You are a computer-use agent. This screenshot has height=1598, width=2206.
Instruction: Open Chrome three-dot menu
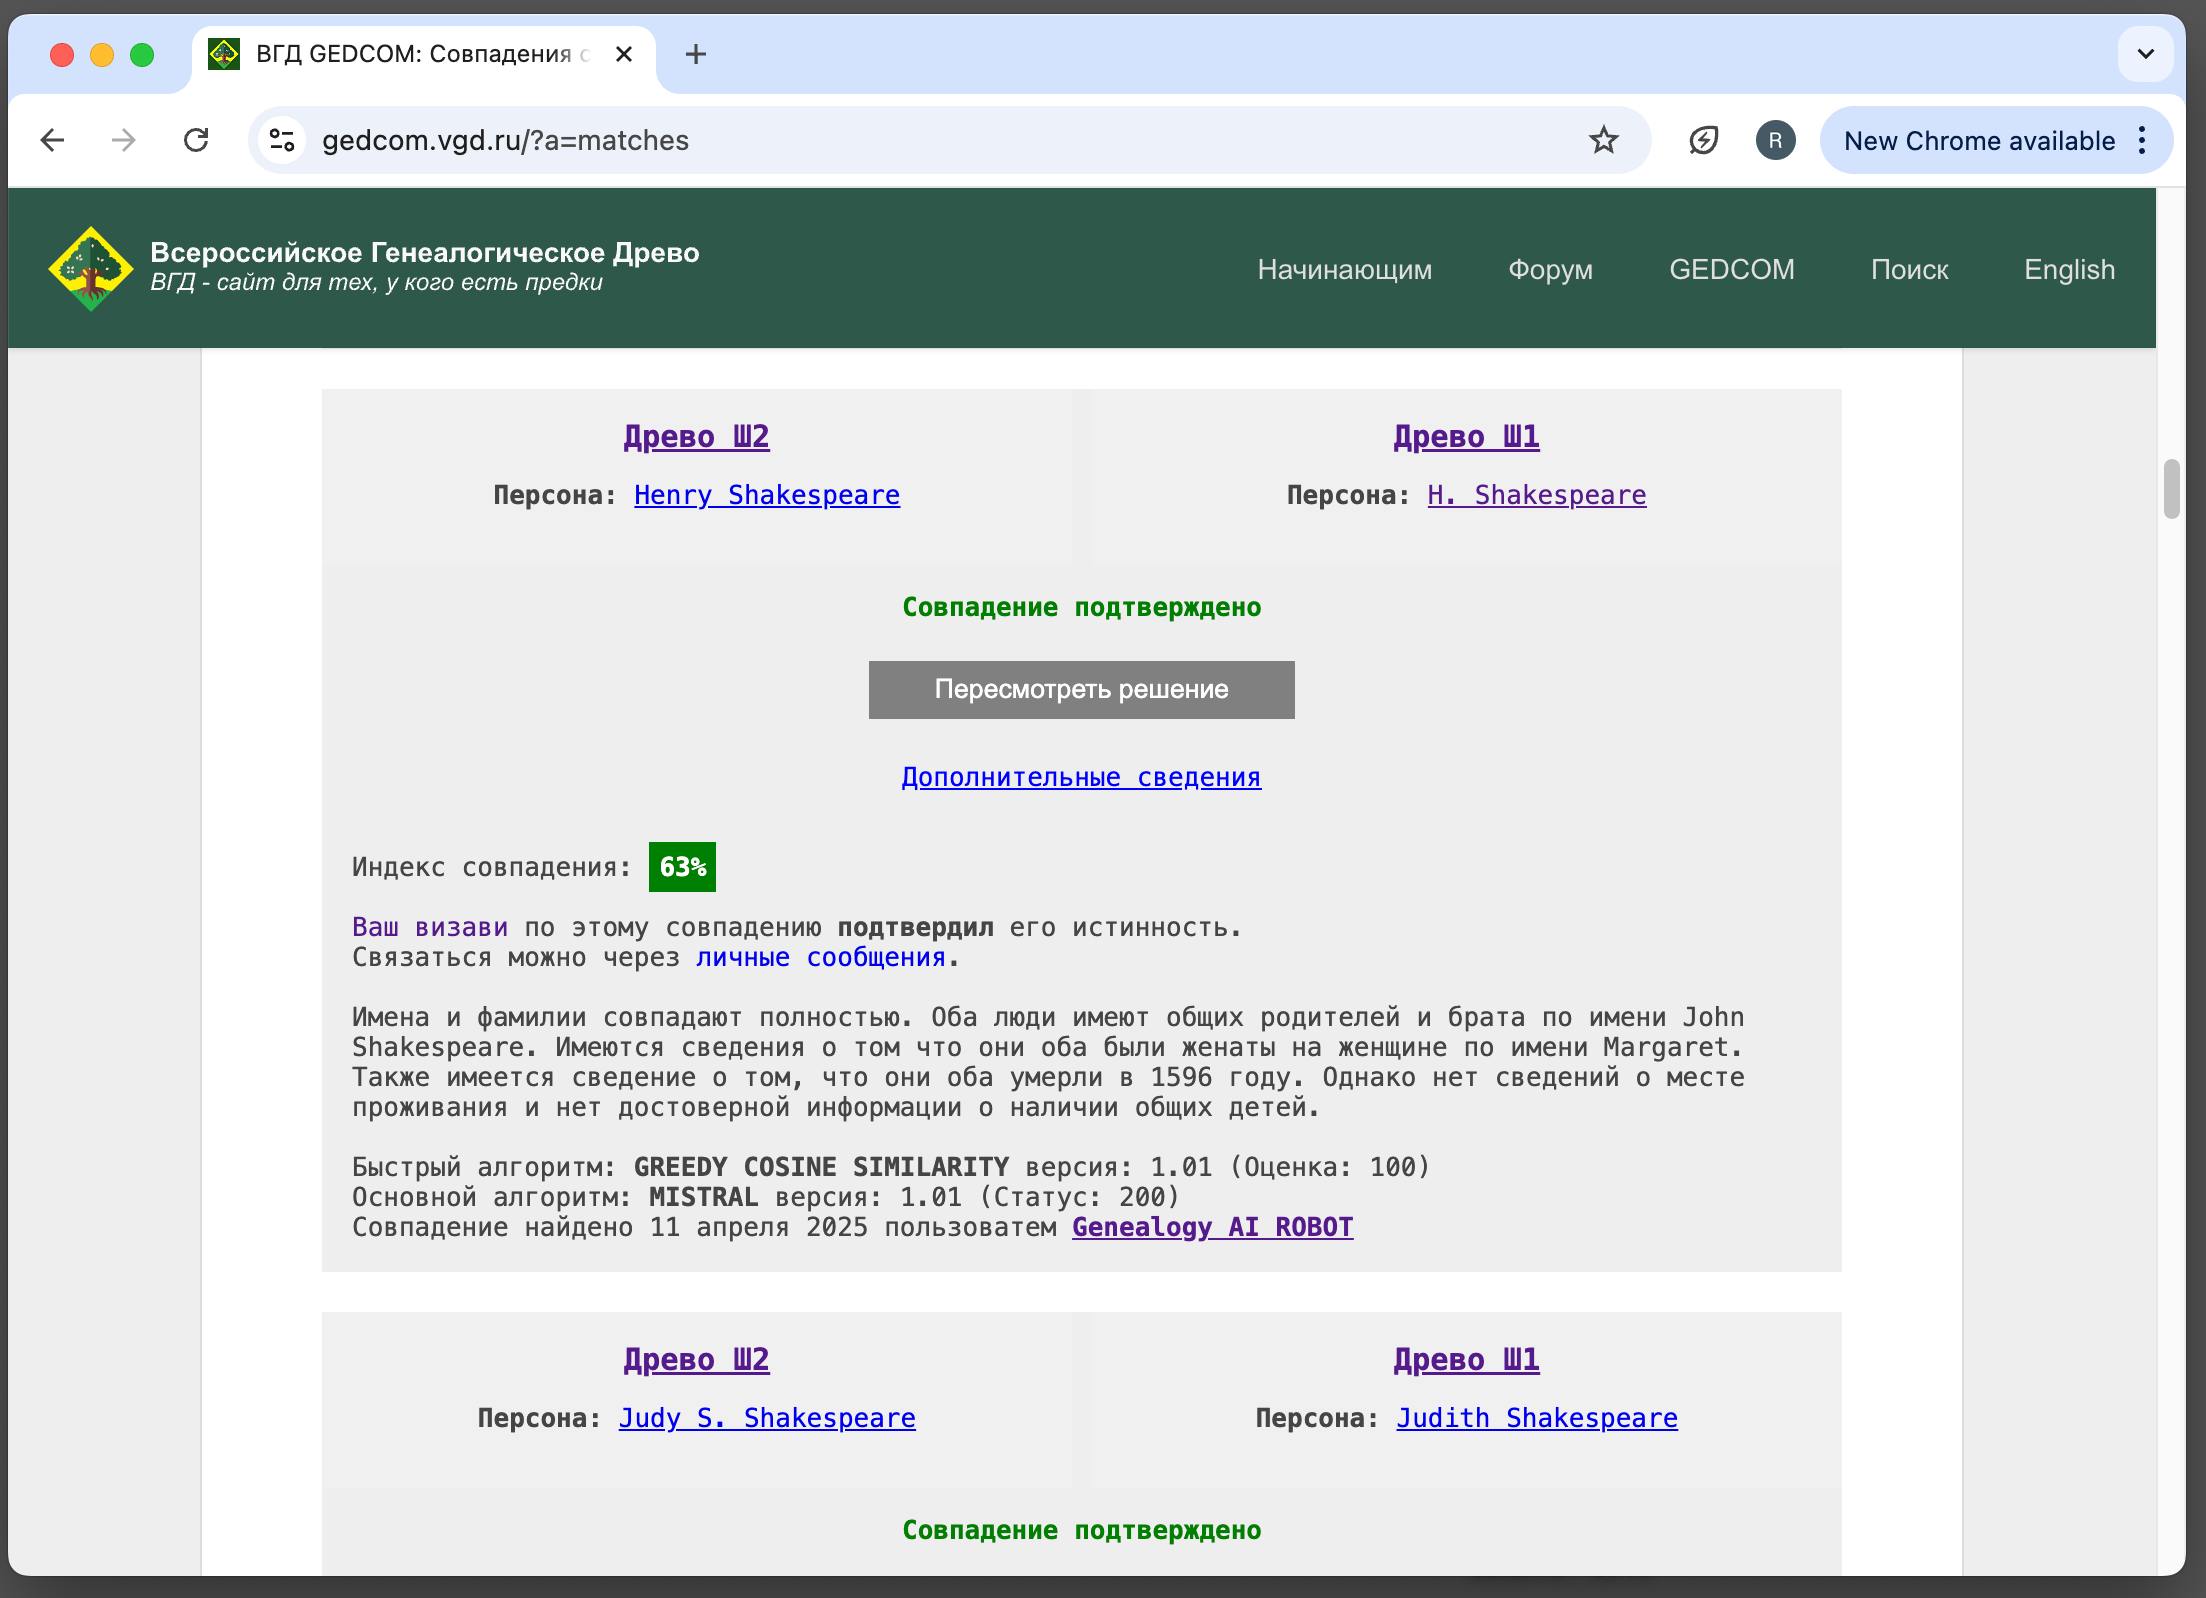click(x=2142, y=140)
